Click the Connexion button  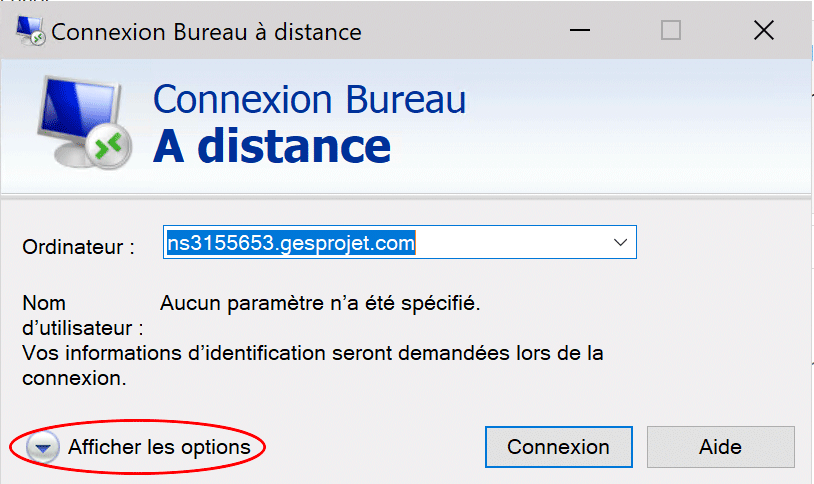(x=559, y=447)
